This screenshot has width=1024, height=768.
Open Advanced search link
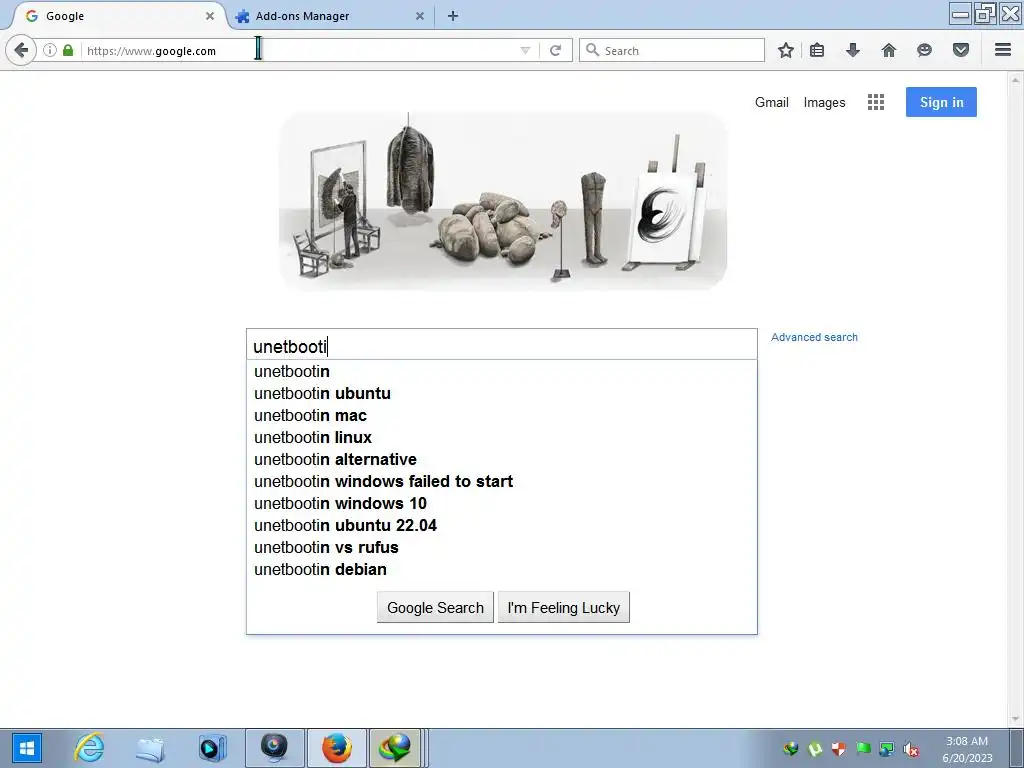(814, 337)
